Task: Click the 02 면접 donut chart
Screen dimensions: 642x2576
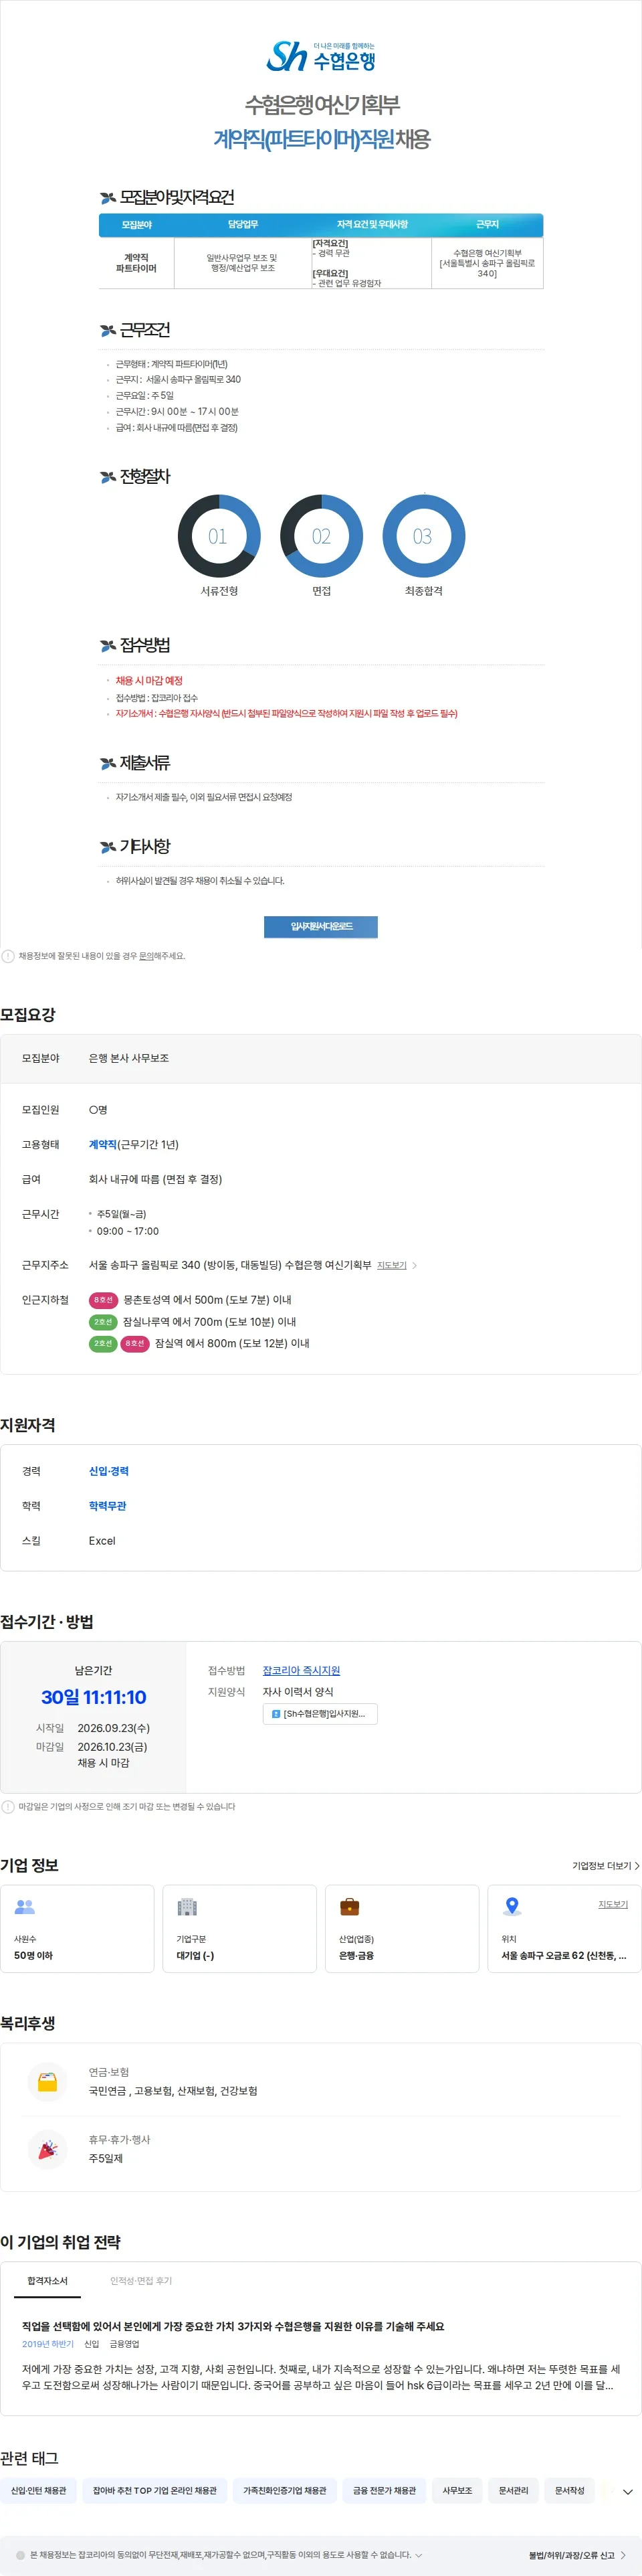Action: pyautogui.click(x=321, y=536)
